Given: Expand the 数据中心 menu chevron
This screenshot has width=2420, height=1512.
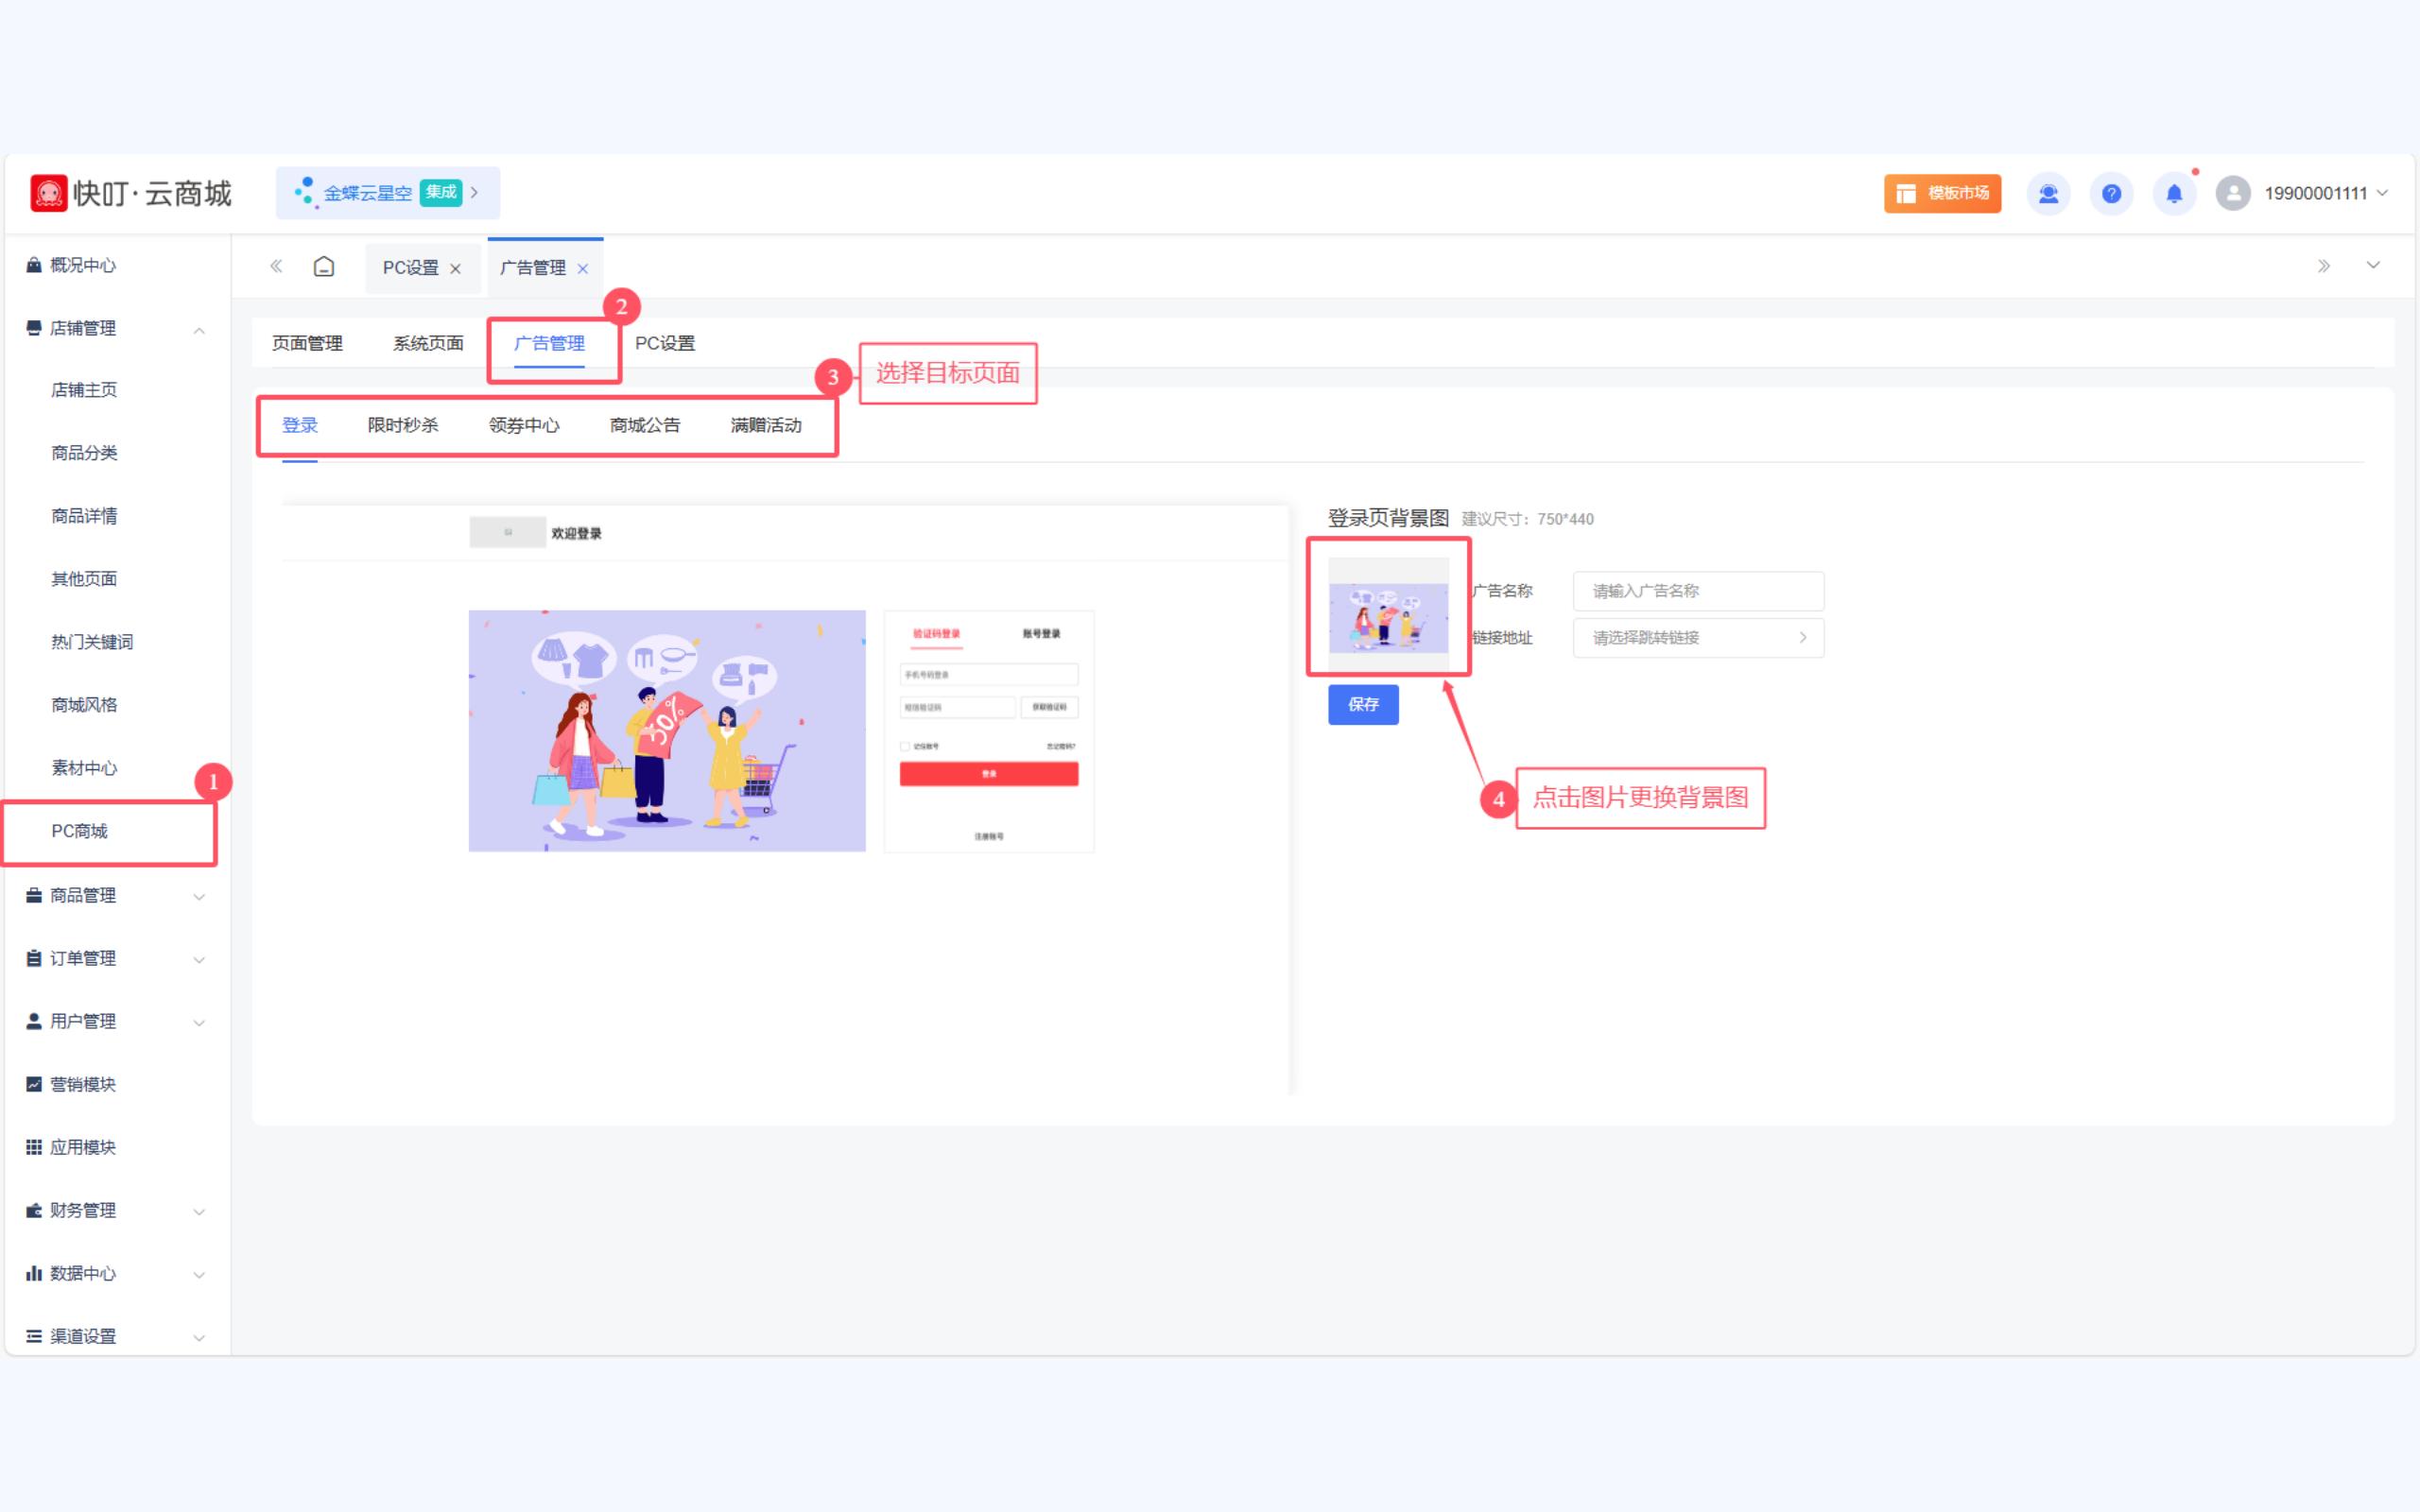Looking at the screenshot, I should [199, 1275].
